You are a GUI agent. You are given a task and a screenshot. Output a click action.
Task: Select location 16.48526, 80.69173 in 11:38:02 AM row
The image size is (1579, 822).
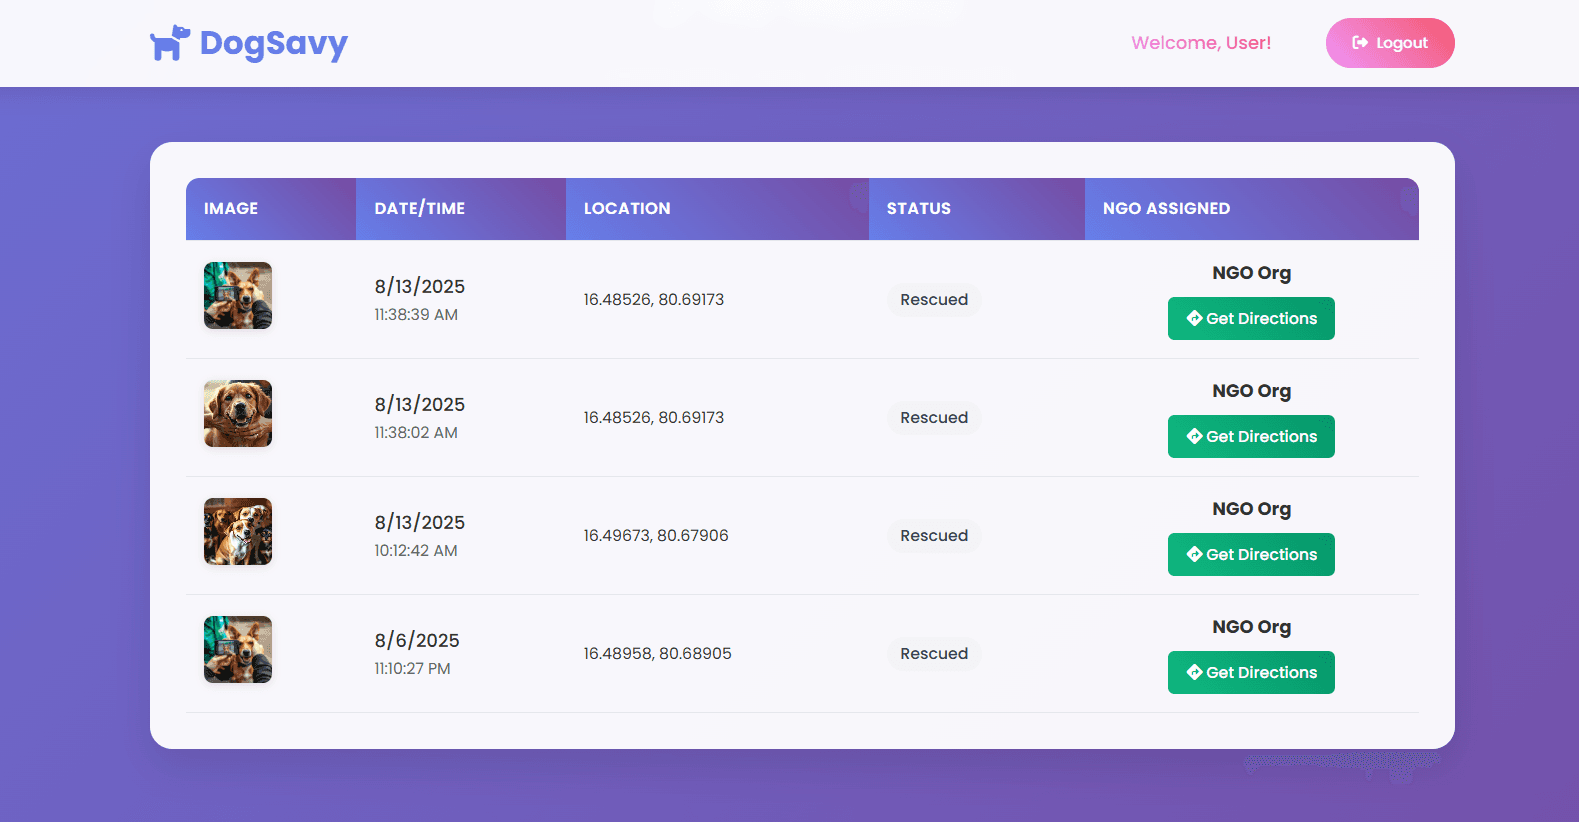tap(654, 418)
